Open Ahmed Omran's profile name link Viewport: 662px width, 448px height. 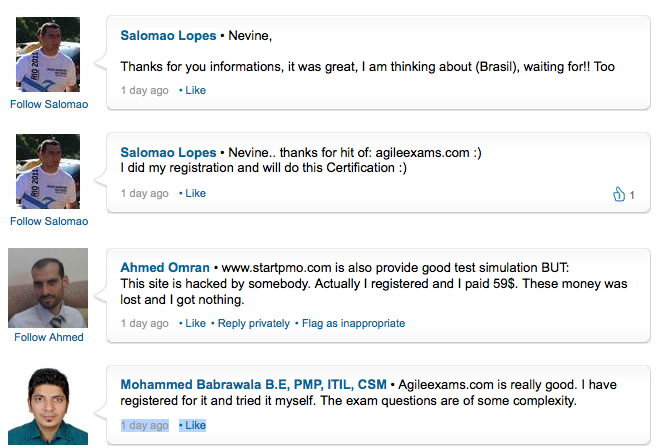coord(165,268)
